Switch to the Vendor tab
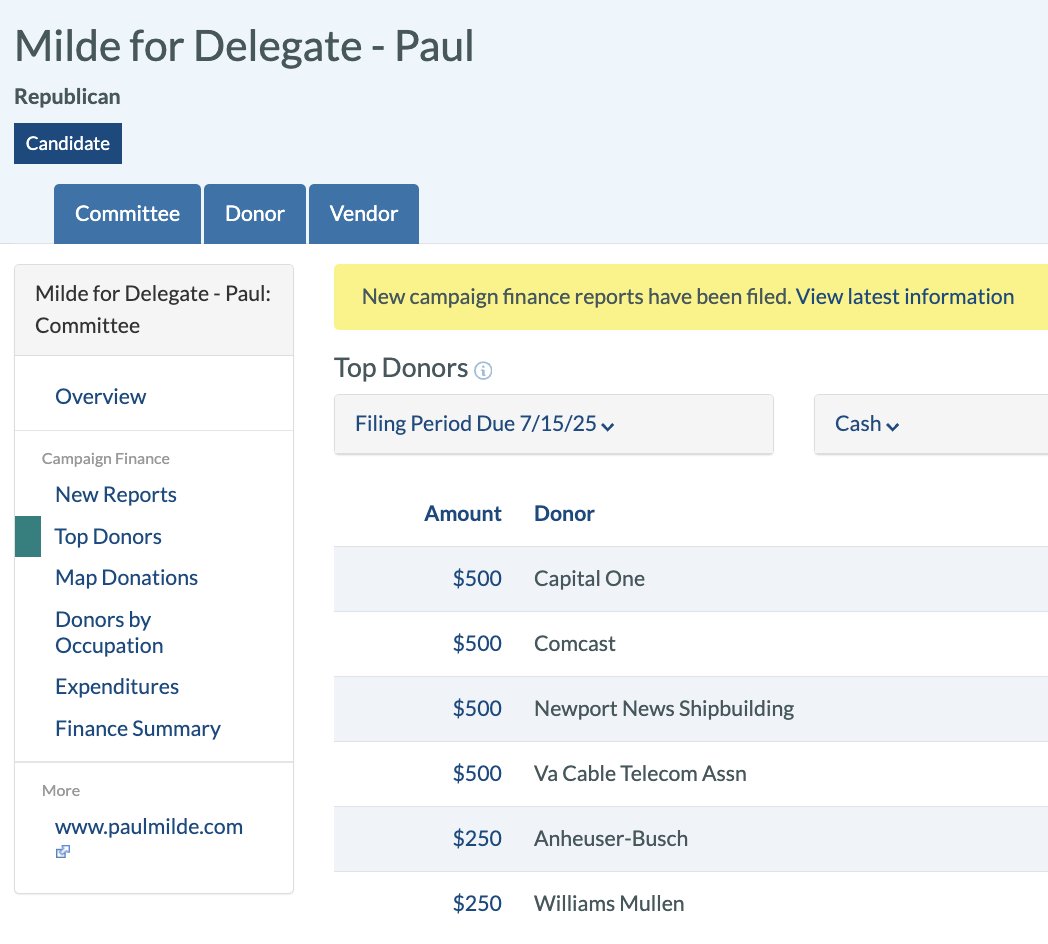 364,214
